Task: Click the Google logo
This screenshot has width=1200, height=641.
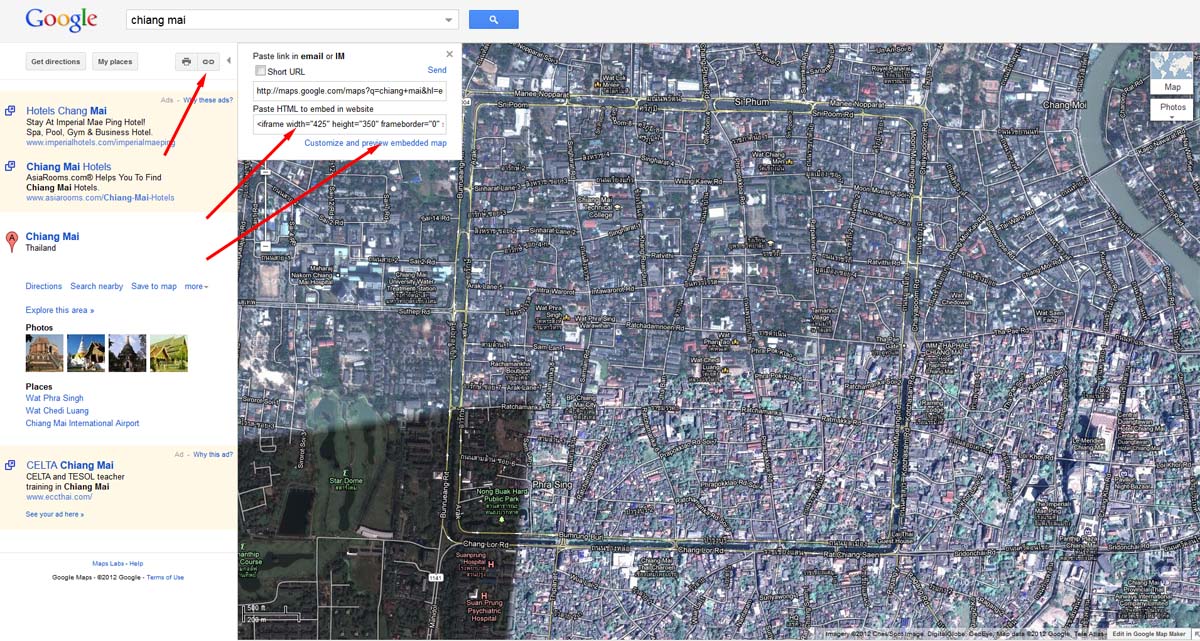Action: pyautogui.click(x=61, y=19)
